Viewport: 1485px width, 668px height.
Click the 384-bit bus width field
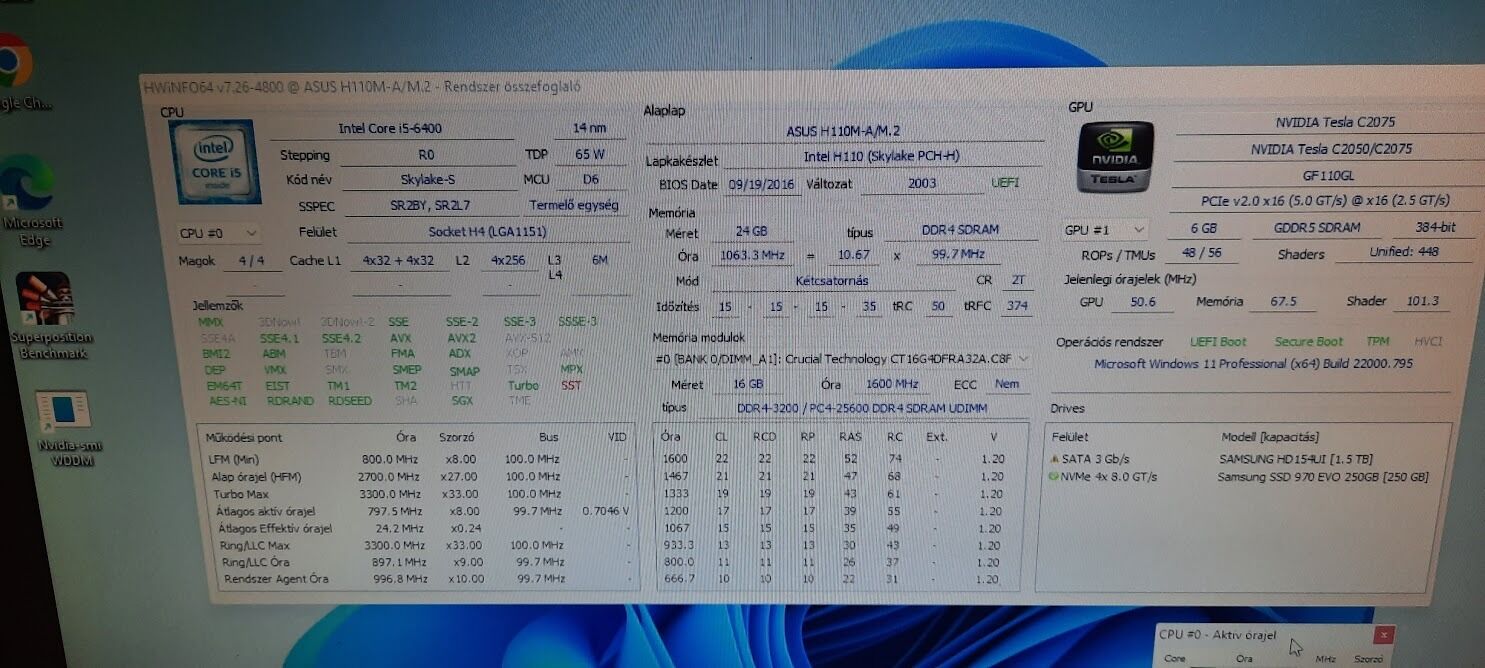coord(1433,227)
